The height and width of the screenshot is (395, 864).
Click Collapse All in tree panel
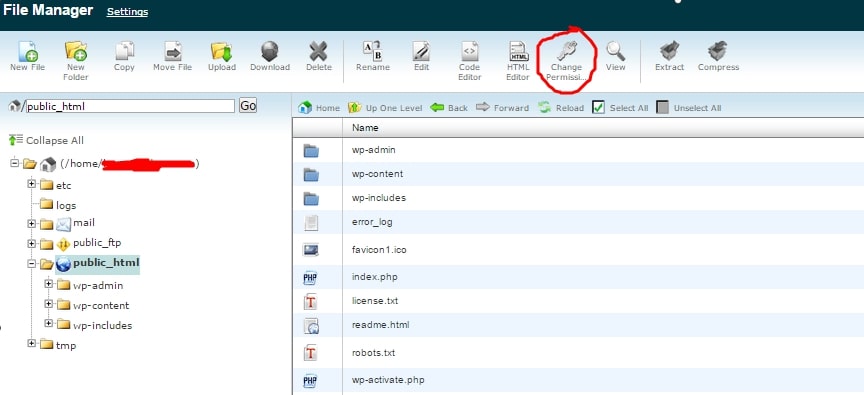click(47, 140)
